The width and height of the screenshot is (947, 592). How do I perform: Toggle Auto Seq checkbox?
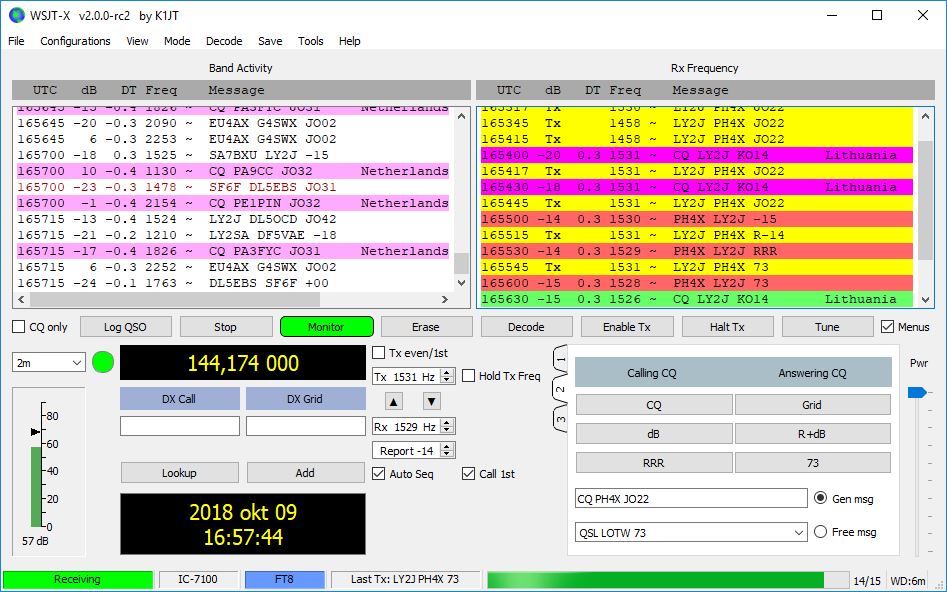379,474
